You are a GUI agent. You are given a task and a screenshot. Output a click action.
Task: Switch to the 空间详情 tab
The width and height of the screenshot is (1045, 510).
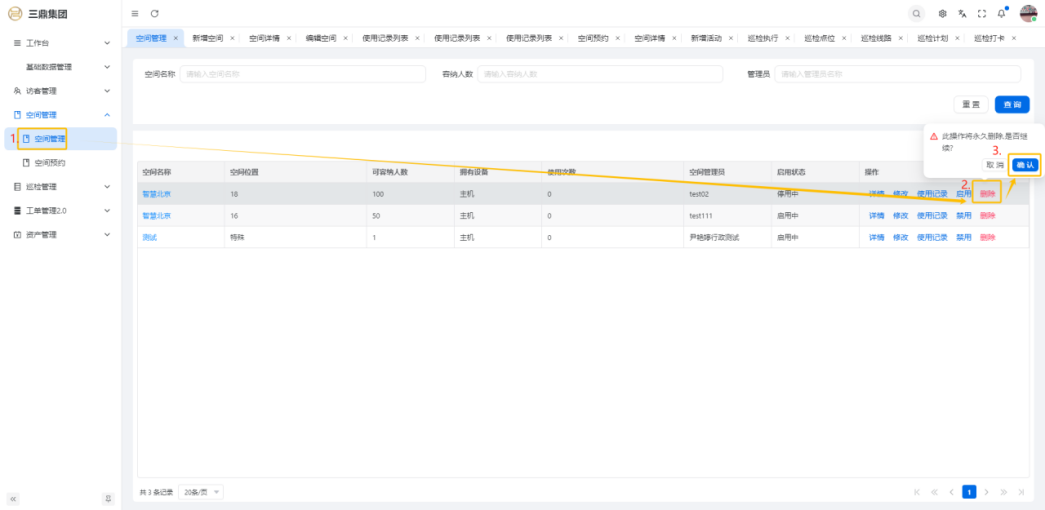pyautogui.click(x=265, y=38)
